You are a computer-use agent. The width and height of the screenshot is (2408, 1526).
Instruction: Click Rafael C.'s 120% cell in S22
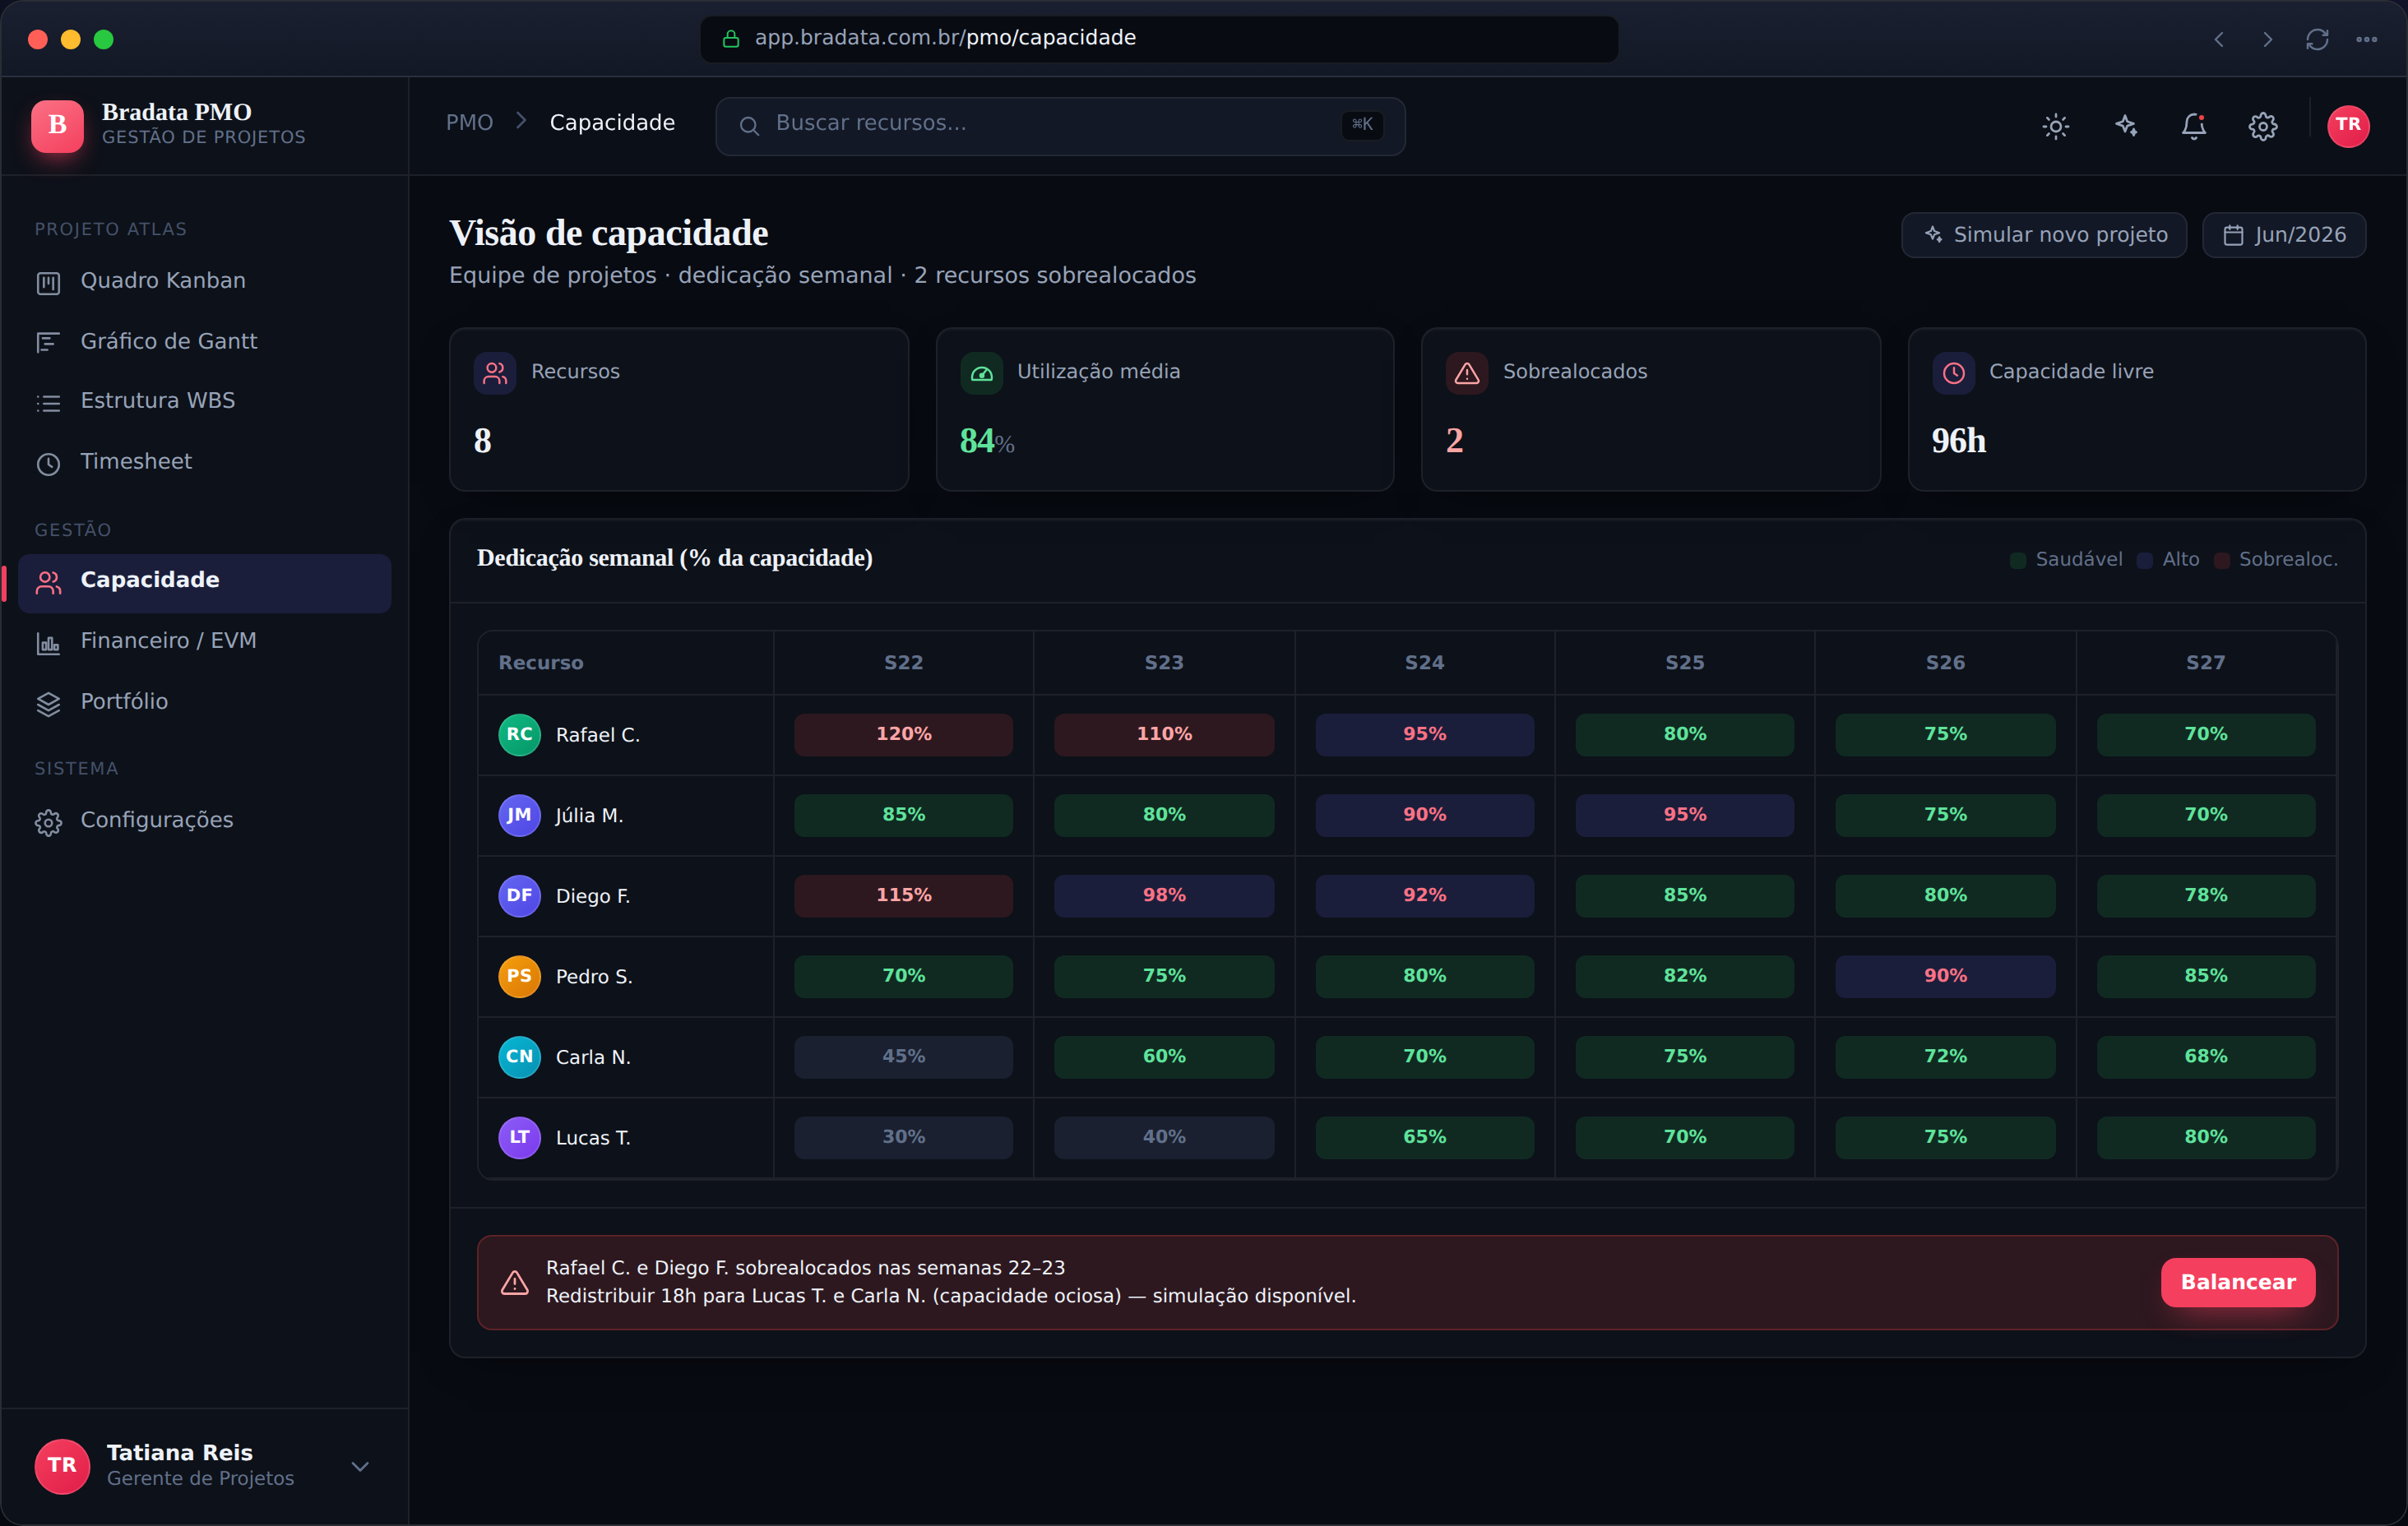click(x=903, y=735)
